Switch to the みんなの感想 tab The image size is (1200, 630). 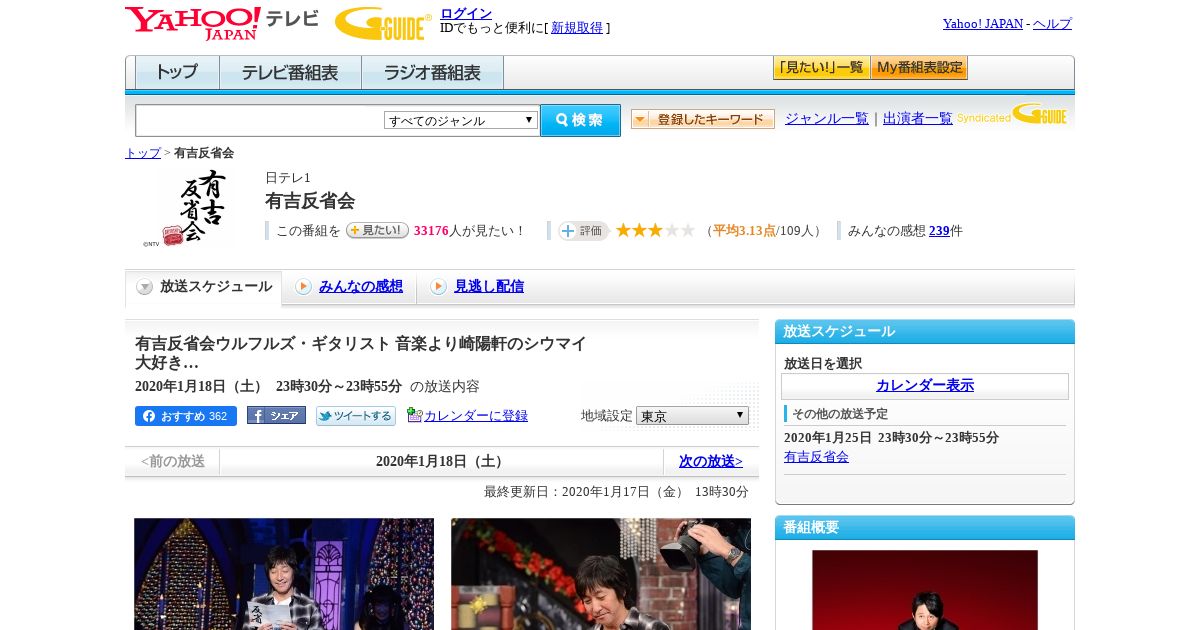361,287
